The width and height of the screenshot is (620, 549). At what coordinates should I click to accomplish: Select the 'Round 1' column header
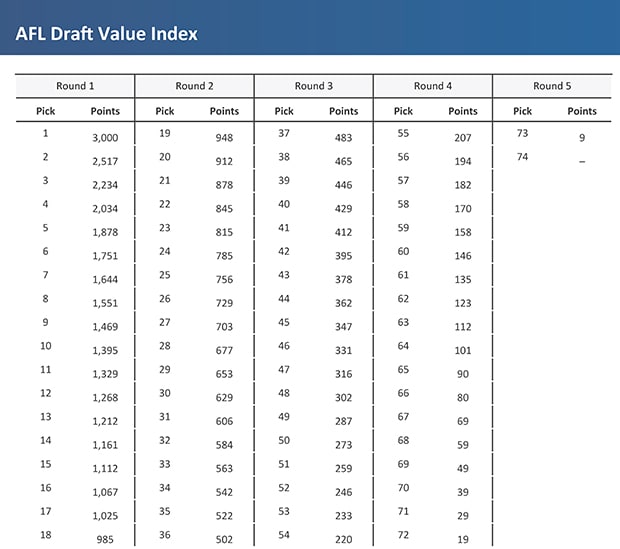pos(75,86)
